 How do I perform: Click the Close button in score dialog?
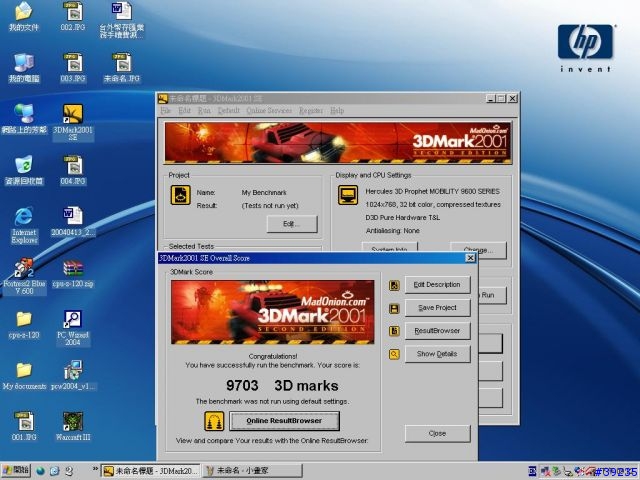[438, 433]
